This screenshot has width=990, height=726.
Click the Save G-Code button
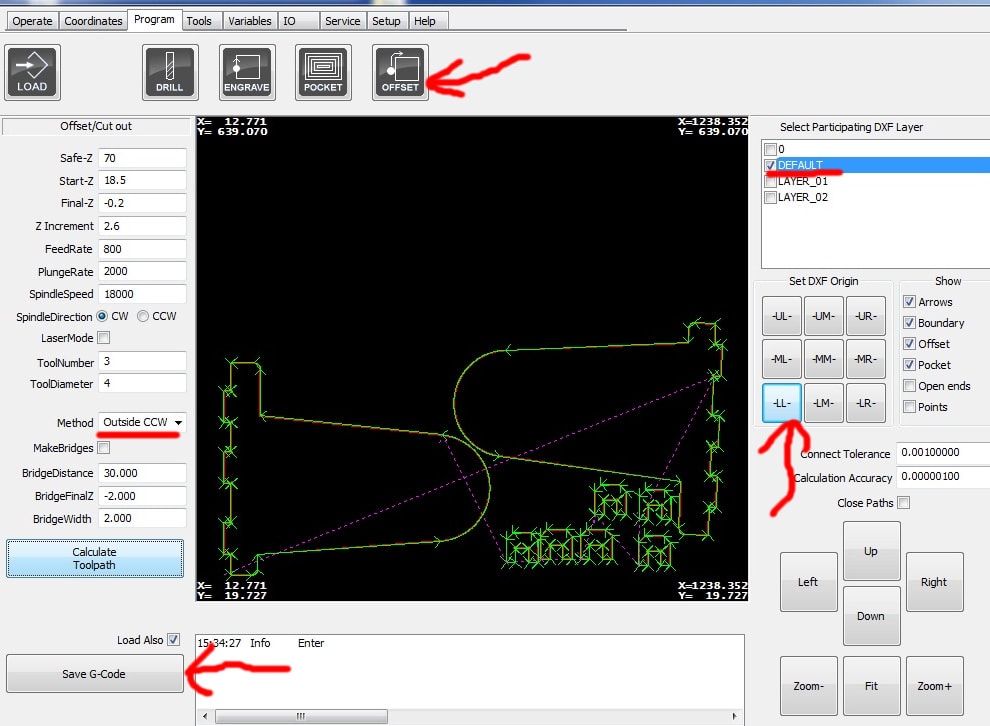click(x=95, y=674)
